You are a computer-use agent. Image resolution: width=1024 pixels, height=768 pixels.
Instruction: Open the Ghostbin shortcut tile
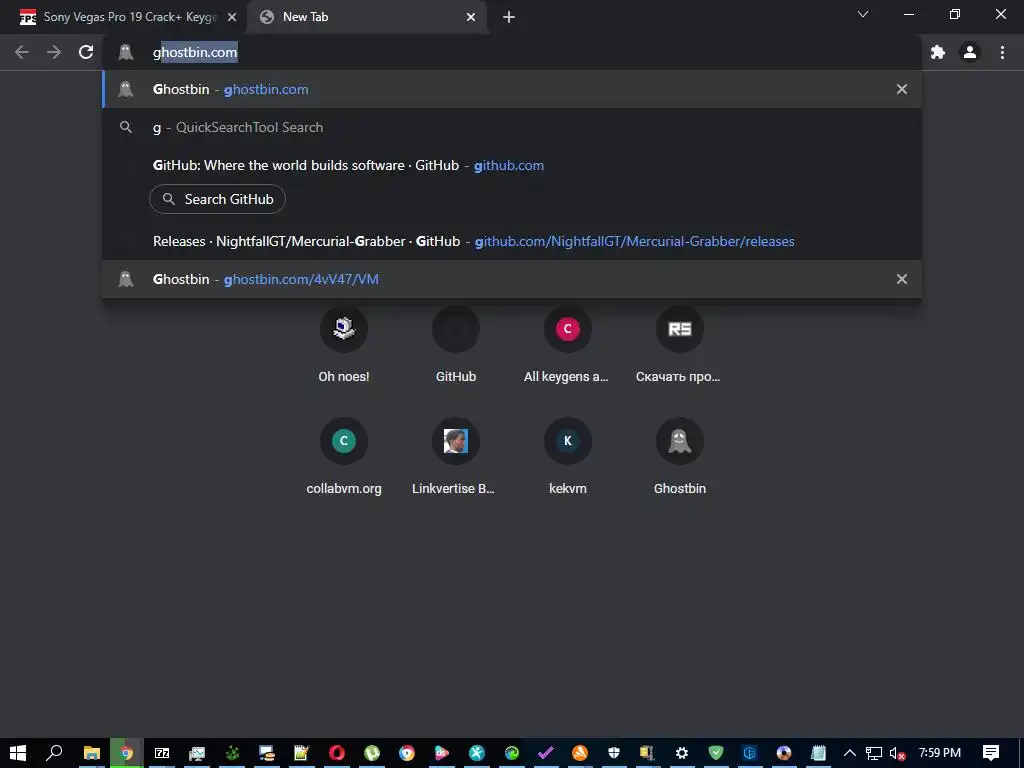(679, 455)
